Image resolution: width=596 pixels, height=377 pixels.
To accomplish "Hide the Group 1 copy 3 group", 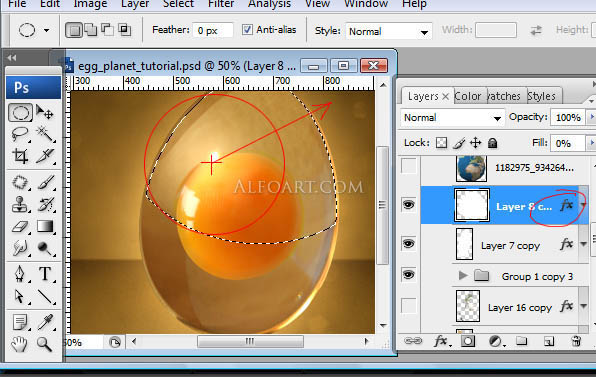I will click(409, 274).
